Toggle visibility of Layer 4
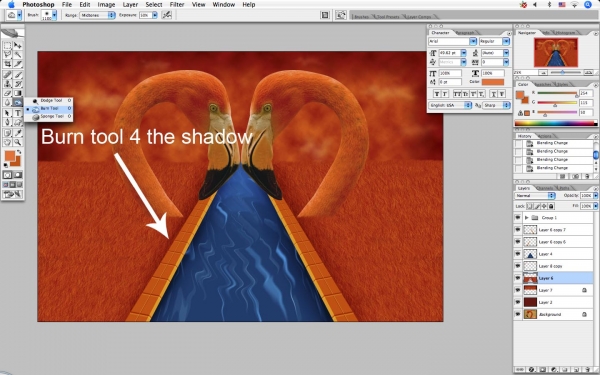This screenshot has width=600, height=375. pyautogui.click(x=518, y=254)
